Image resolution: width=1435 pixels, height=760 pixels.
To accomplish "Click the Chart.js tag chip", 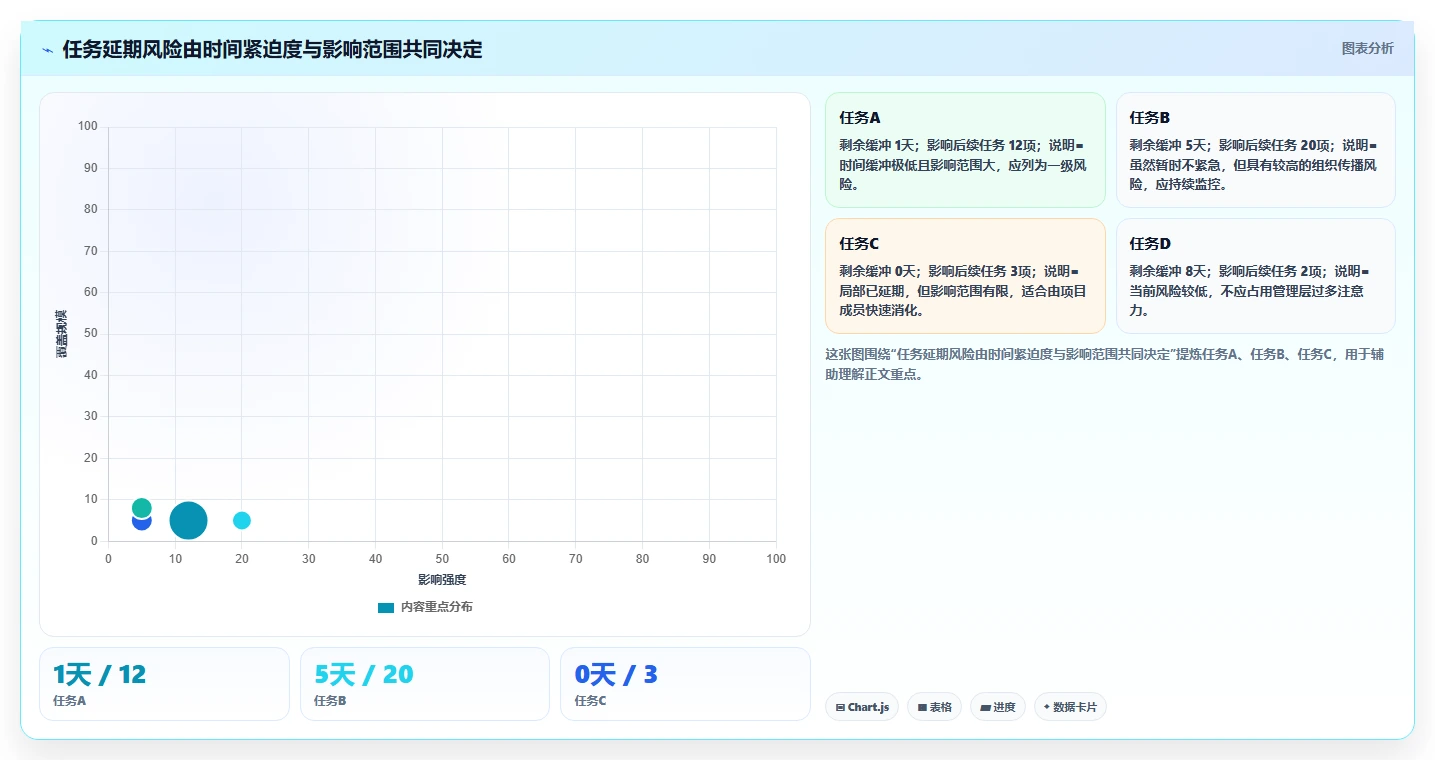I will click(x=862, y=707).
